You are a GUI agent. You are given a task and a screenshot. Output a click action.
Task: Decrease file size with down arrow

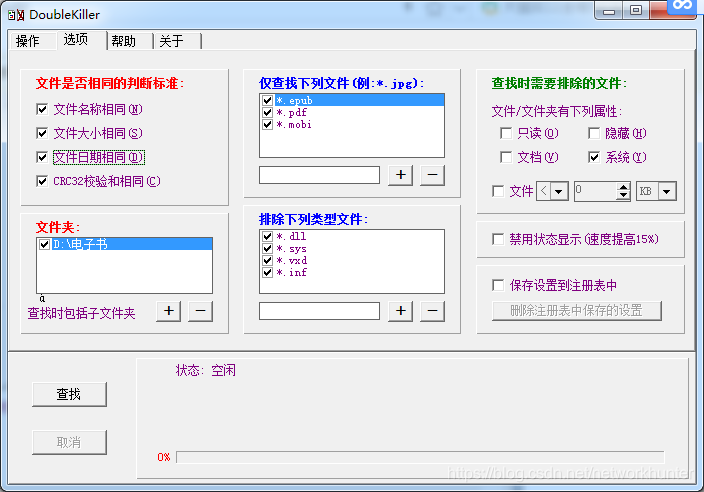(x=623, y=196)
